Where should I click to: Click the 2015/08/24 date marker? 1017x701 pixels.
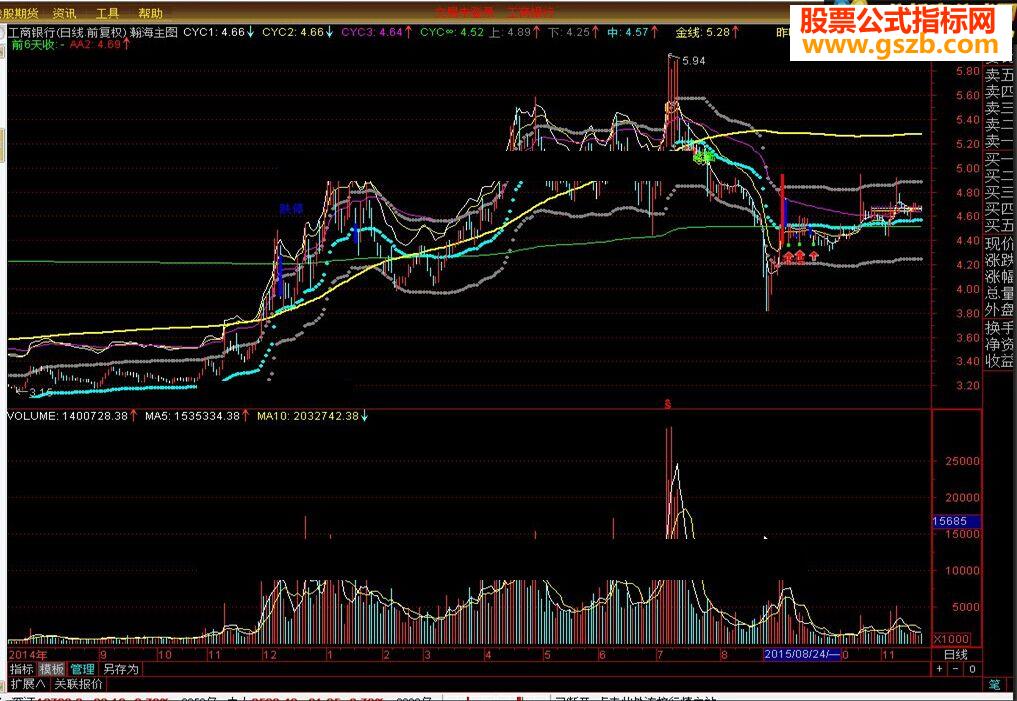click(802, 654)
